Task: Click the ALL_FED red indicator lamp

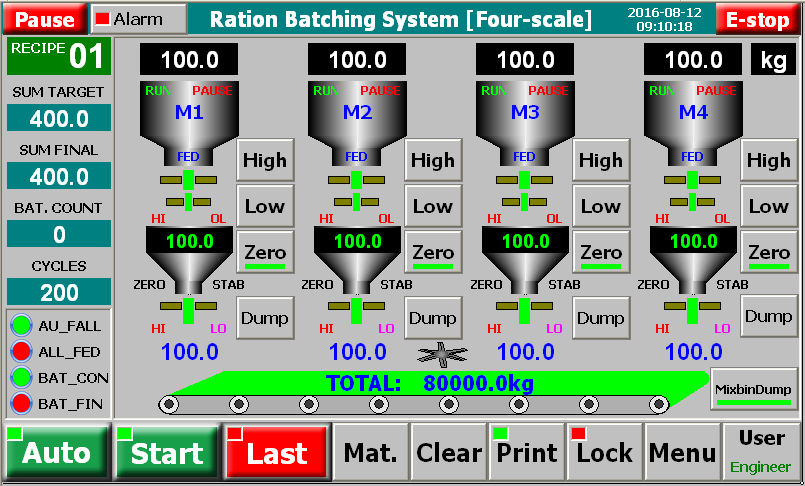Action: tap(23, 352)
